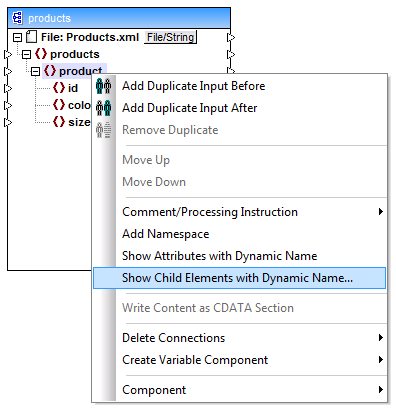Screen dimensions: 396x409
Task: Collapse the File: Products.xml node
Action: pos(17,37)
